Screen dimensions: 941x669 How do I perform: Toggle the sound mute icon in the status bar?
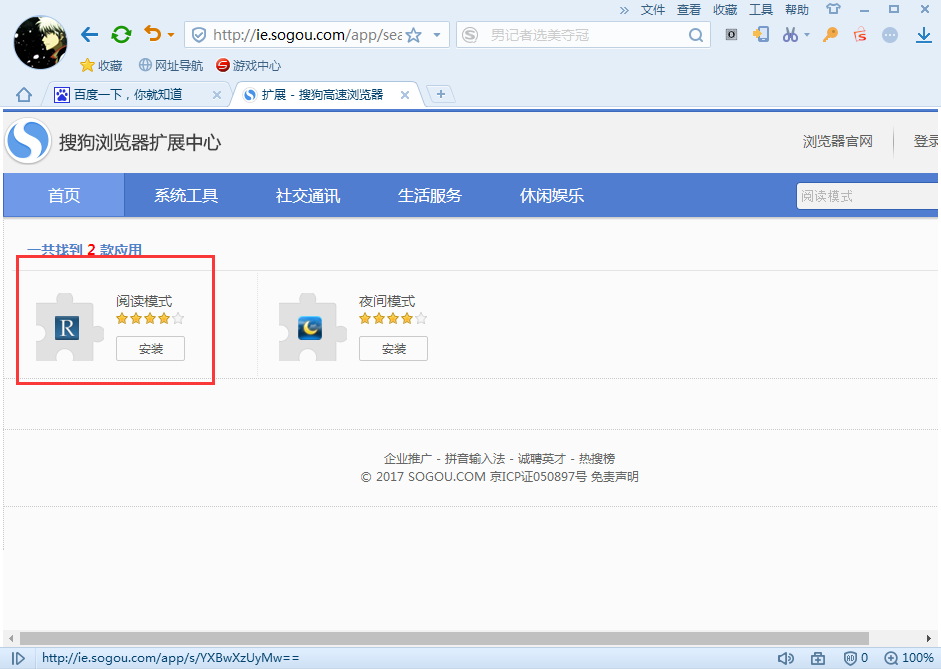point(786,658)
